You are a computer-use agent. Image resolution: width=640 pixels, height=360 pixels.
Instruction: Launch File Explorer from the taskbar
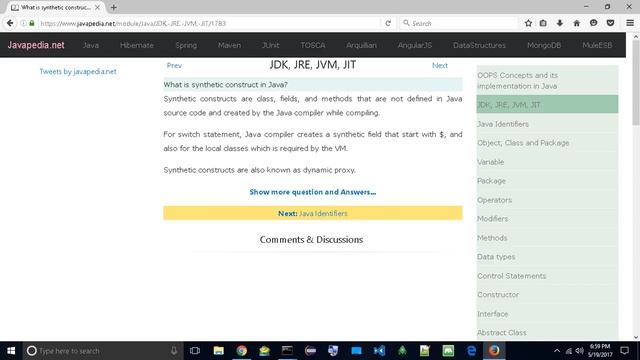pos(218,351)
